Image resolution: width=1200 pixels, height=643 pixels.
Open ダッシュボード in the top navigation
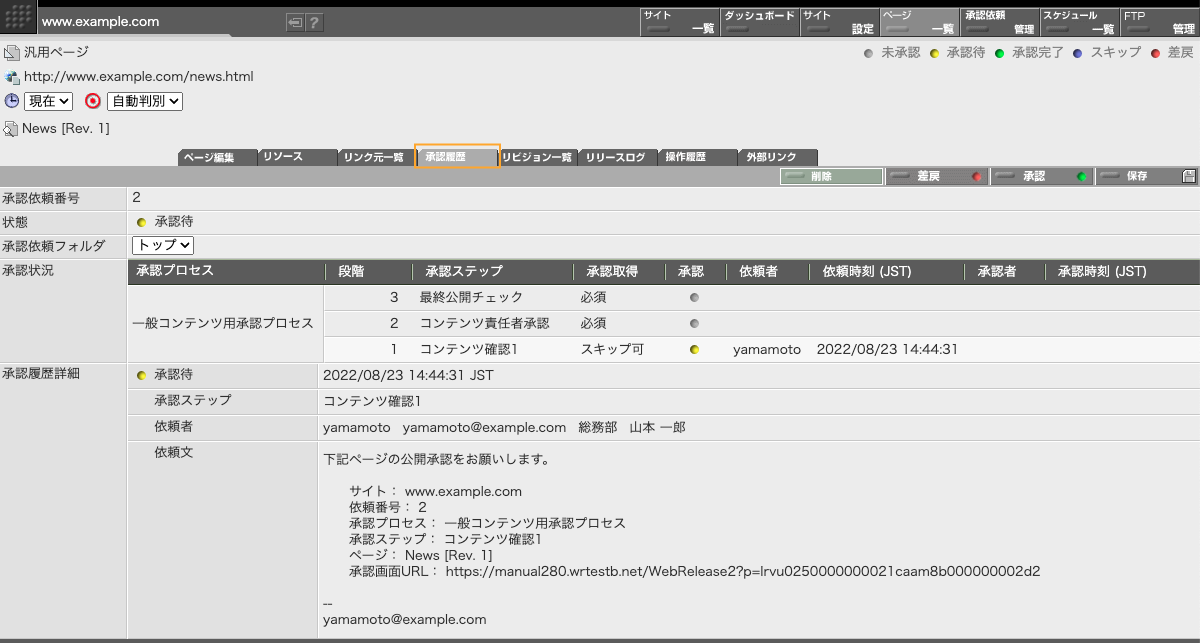758,22
